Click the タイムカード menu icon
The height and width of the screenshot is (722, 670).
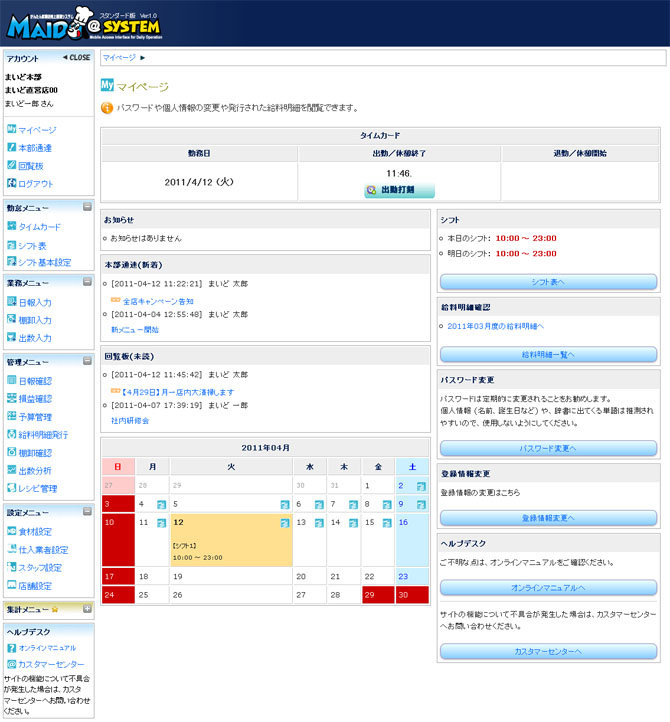(12, 226)
